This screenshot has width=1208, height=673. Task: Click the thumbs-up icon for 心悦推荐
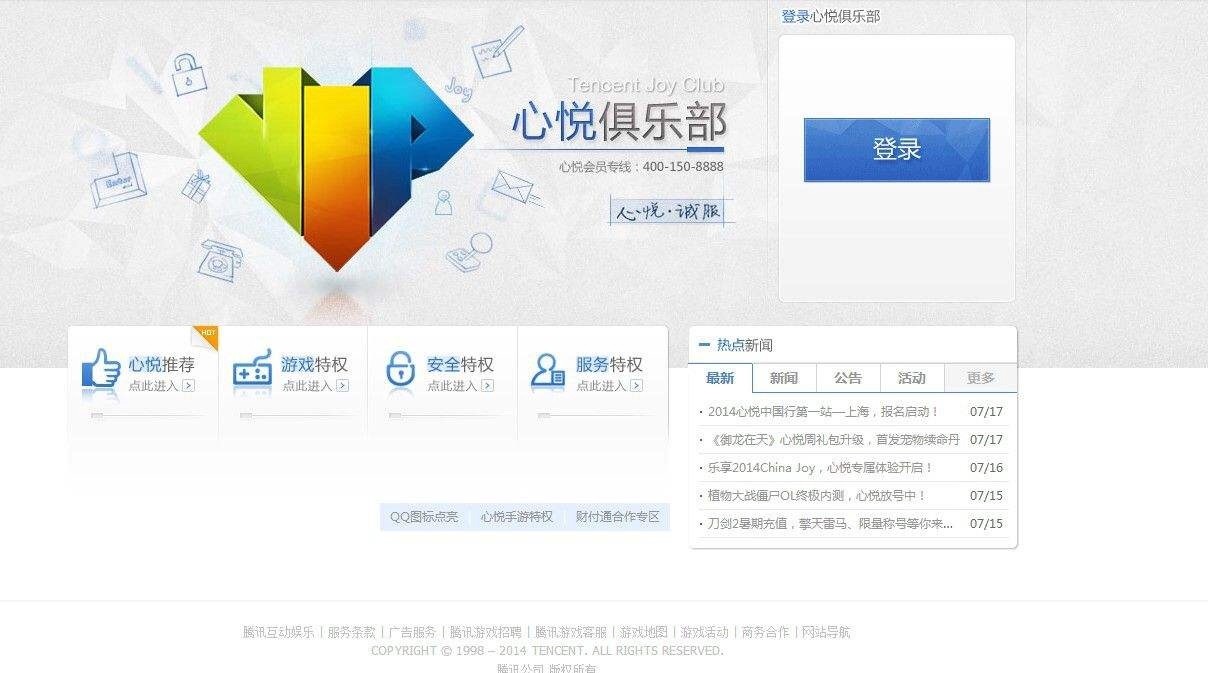tap(100, 369)
